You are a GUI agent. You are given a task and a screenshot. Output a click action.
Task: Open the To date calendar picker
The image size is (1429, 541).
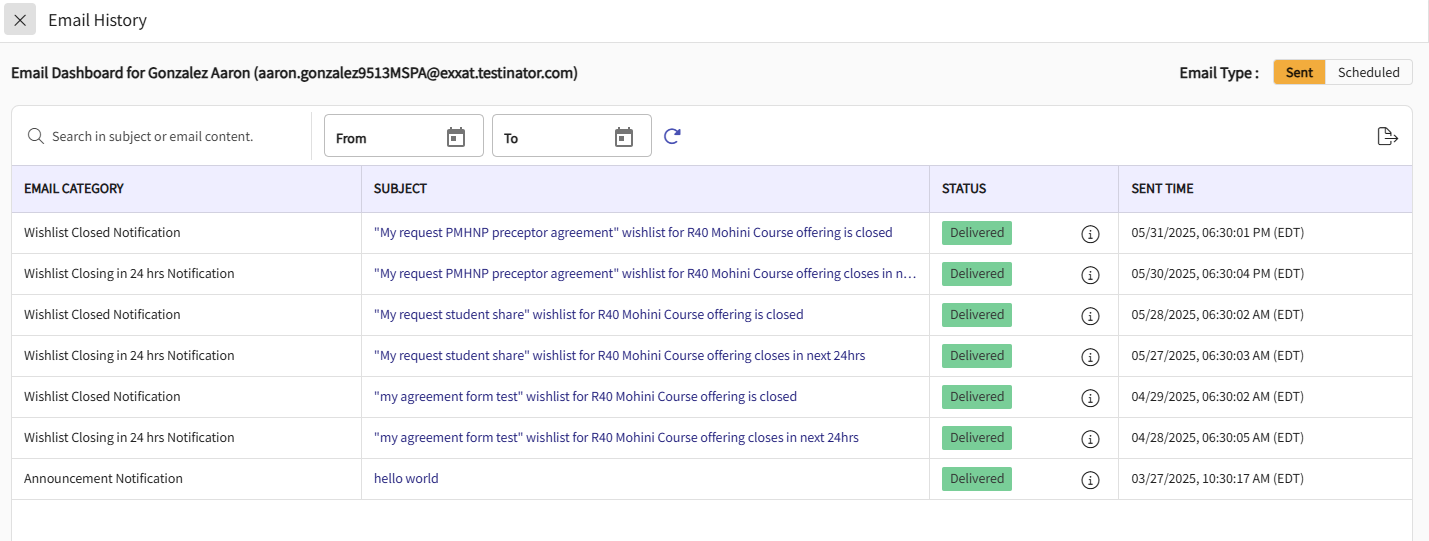point(624,137)
